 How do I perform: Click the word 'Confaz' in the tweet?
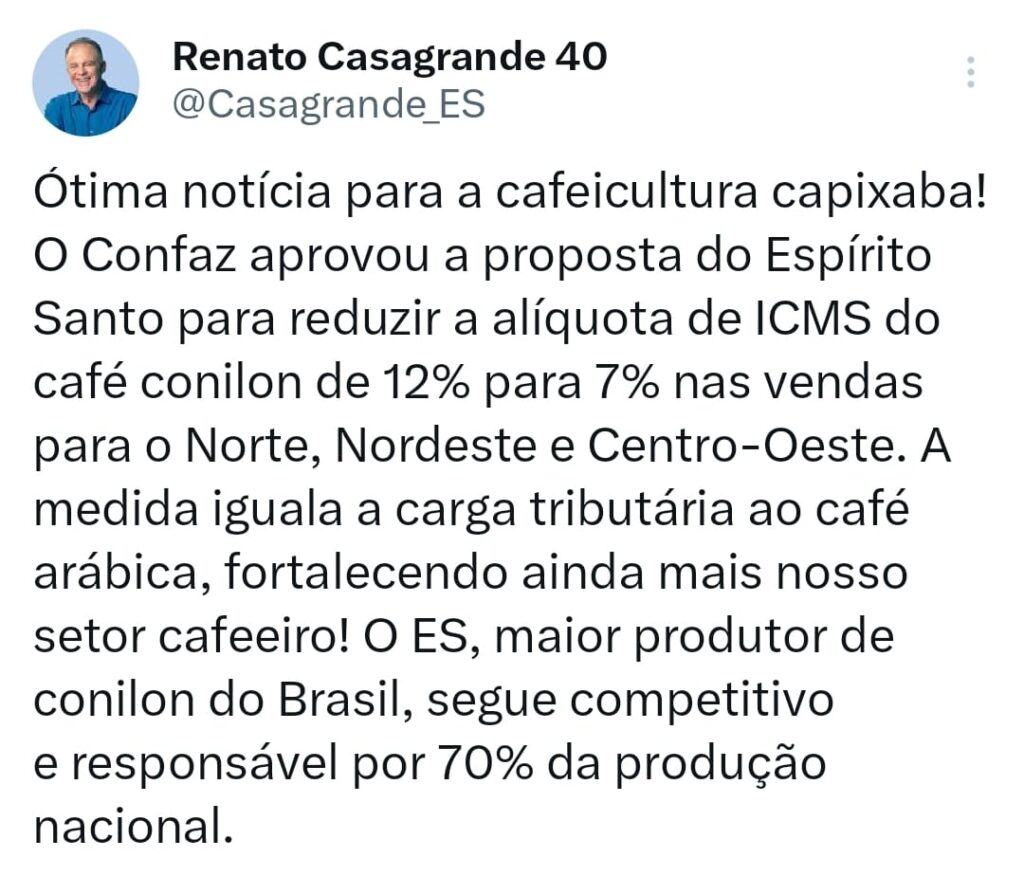click(x=159, y=255)
